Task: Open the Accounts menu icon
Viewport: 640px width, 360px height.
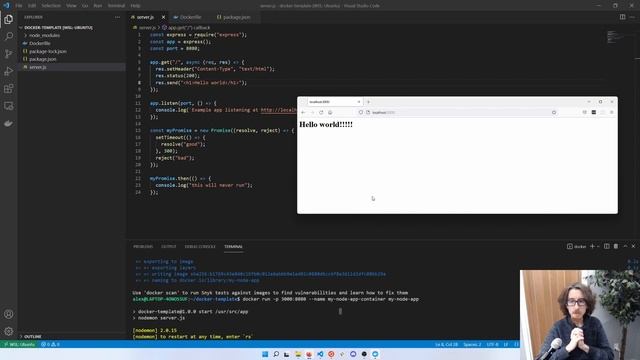Action: tap(9, 314)
